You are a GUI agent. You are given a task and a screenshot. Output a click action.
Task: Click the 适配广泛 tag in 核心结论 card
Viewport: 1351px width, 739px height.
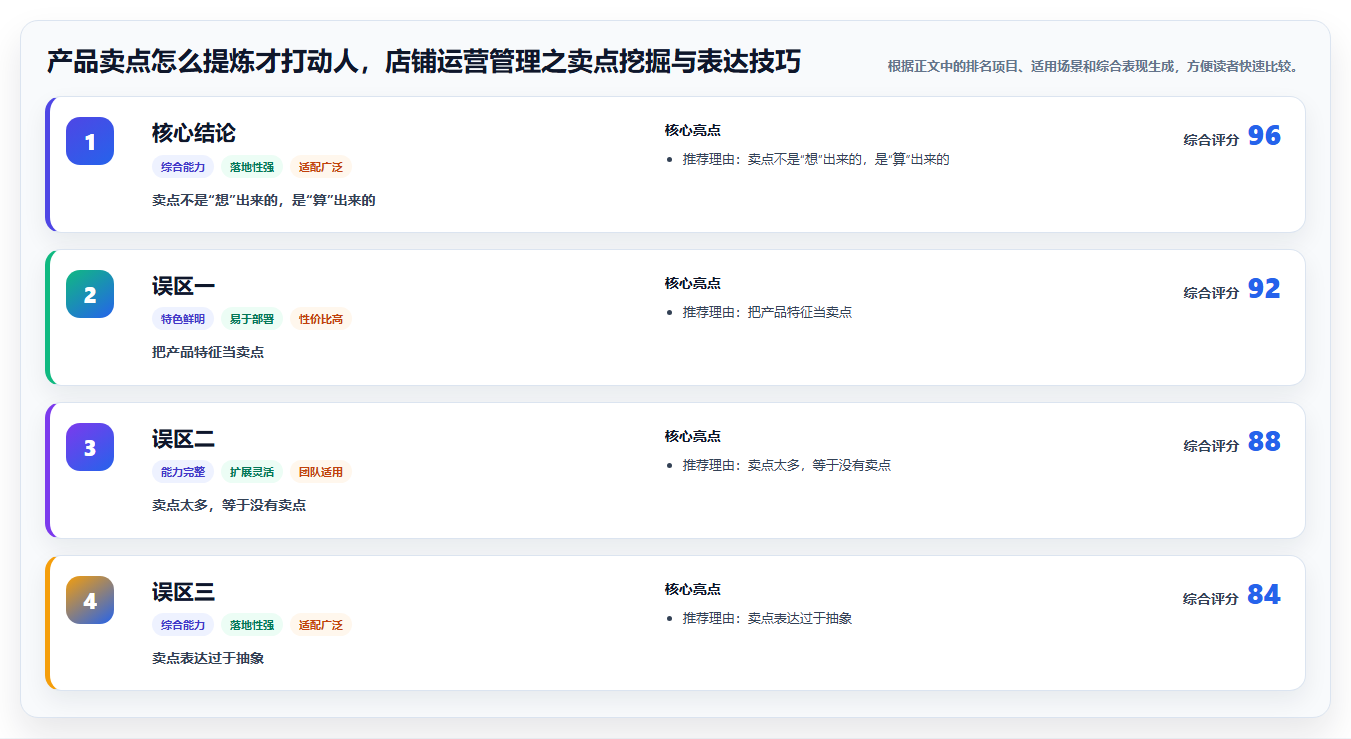pyautogui.click(x=321, y=167)
